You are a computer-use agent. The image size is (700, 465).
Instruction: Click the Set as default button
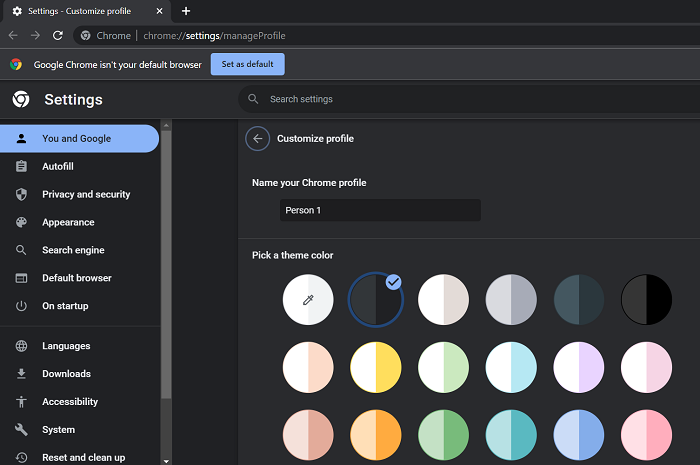247,64
